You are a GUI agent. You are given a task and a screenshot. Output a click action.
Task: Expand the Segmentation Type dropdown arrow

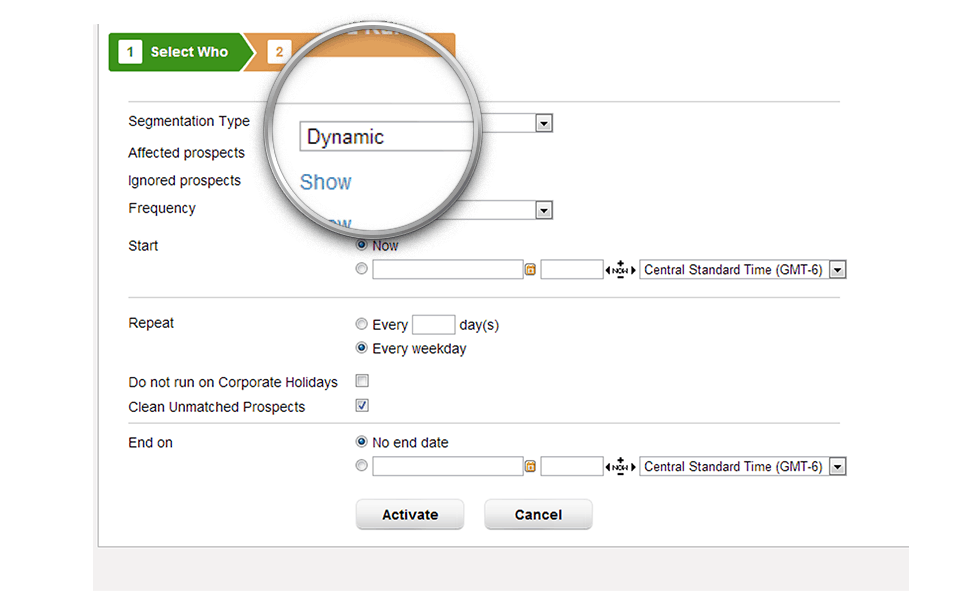tap(544, 123)
